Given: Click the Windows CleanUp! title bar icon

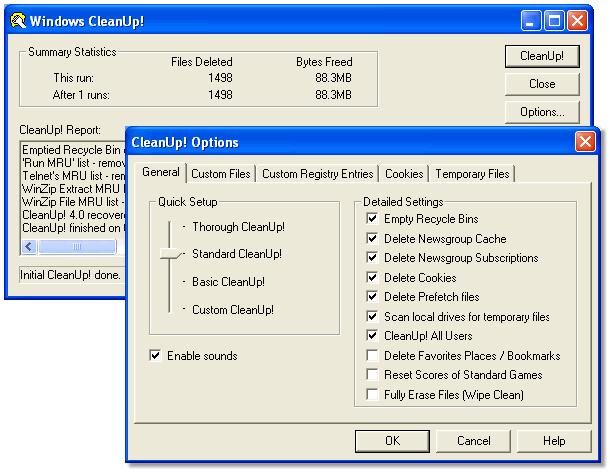Looking at the screenshot, I should pos(18,20).
